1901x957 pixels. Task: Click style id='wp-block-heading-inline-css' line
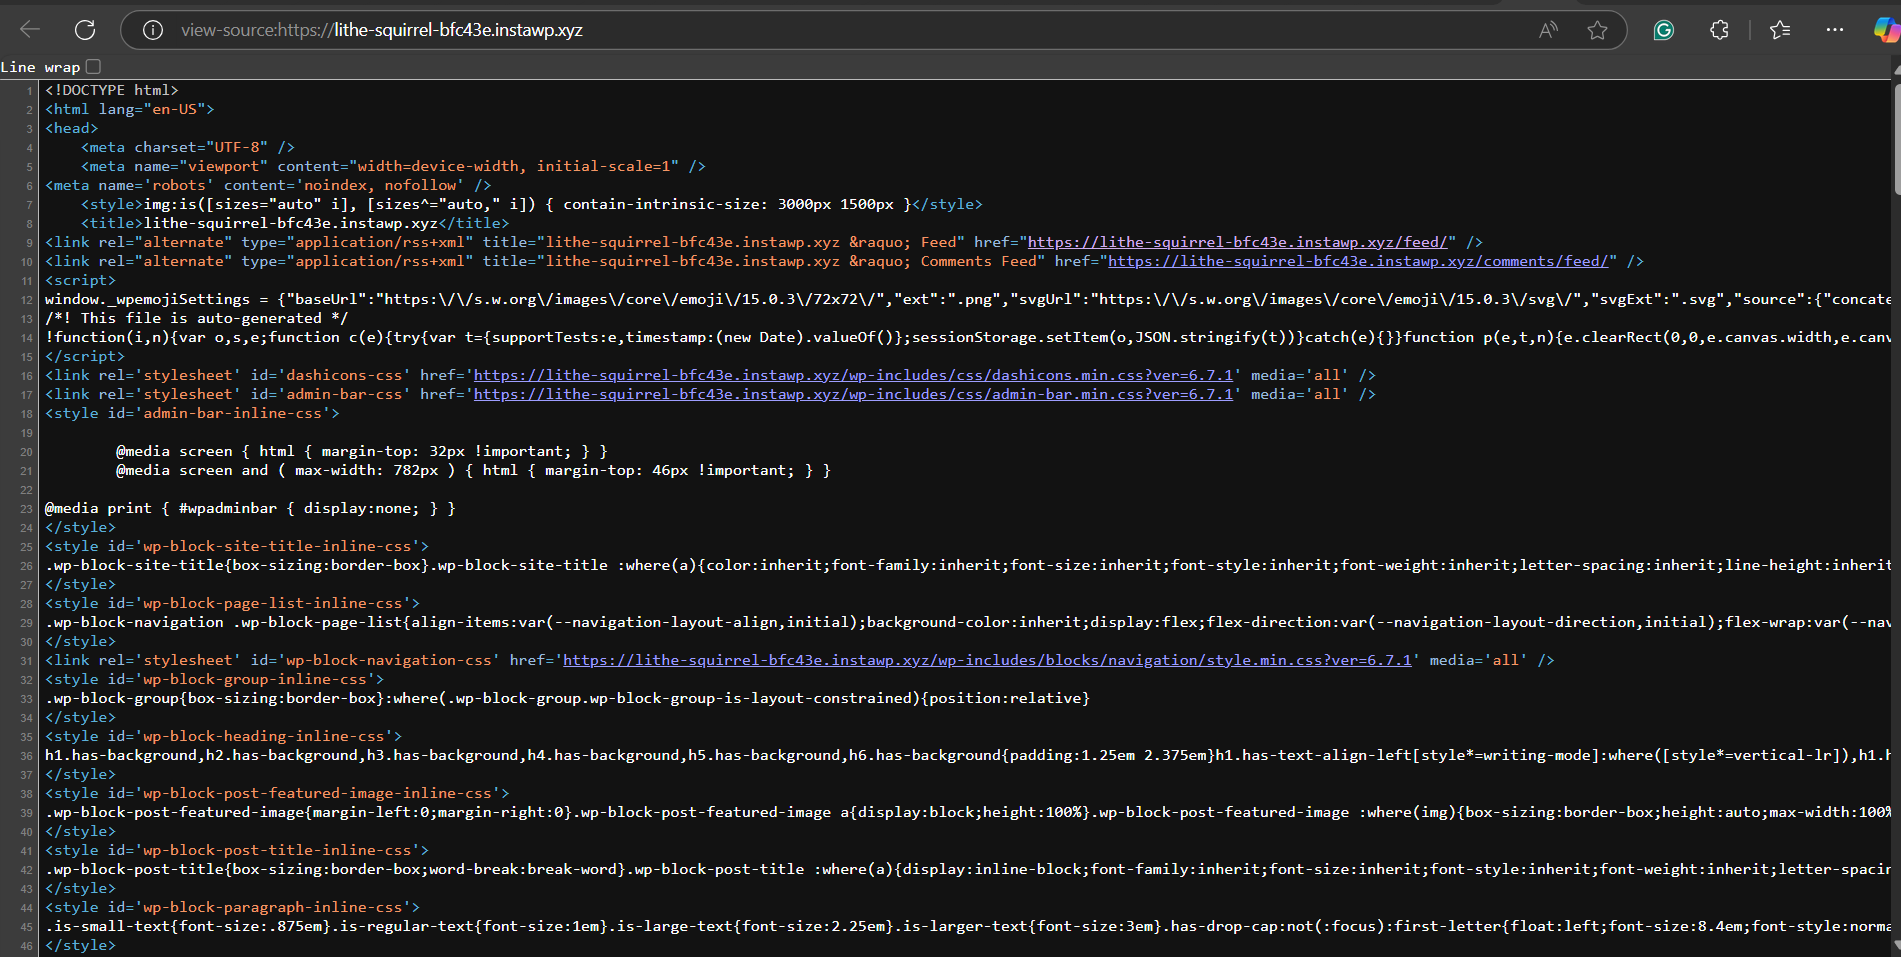coord(224,736)
